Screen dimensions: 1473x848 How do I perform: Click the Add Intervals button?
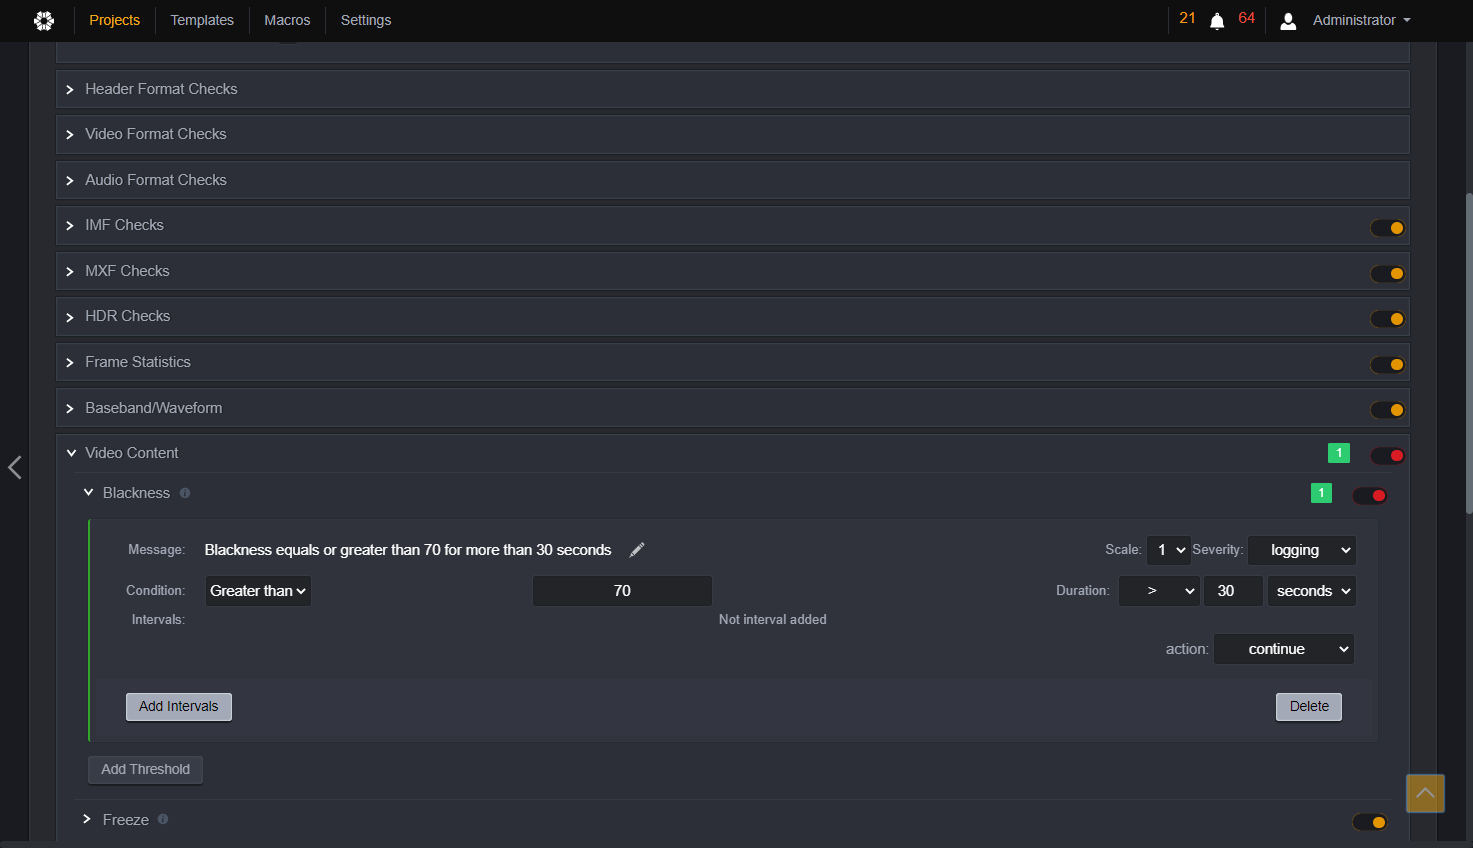click(179, 707)
